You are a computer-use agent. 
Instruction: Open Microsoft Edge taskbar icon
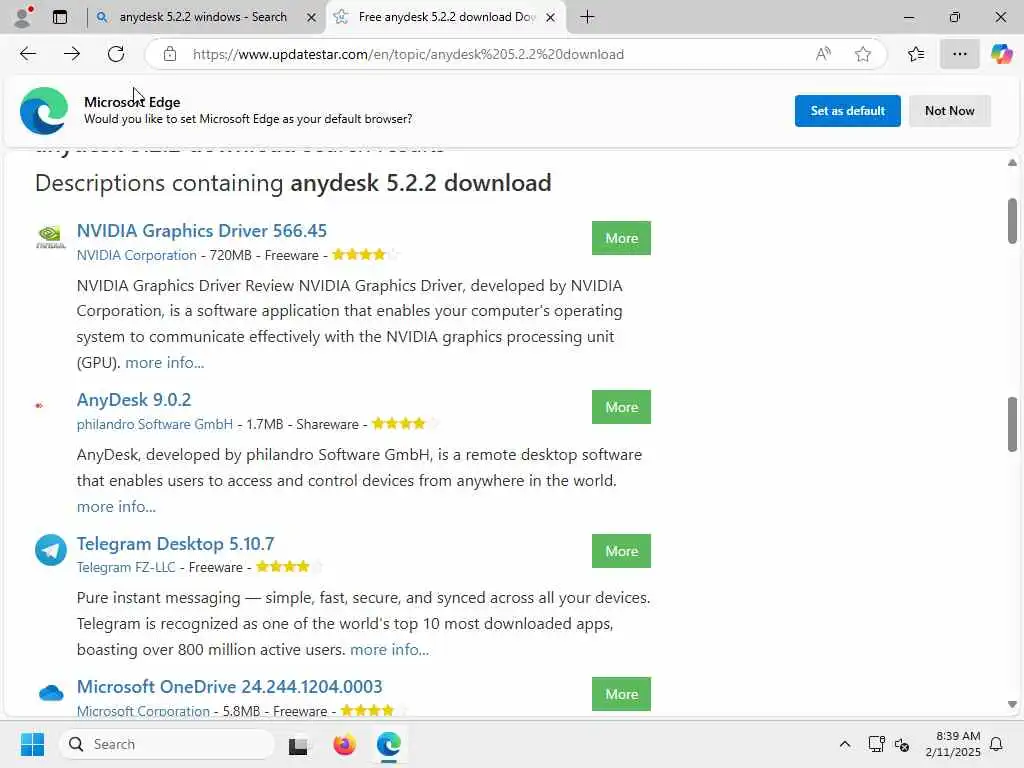click(x=389, y=744)
